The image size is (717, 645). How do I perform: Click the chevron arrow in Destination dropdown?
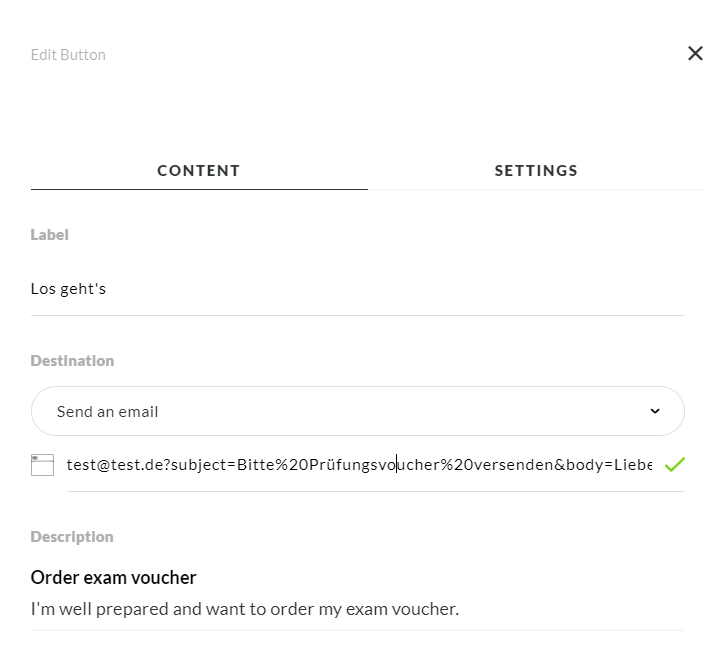(x=655, y=411)
